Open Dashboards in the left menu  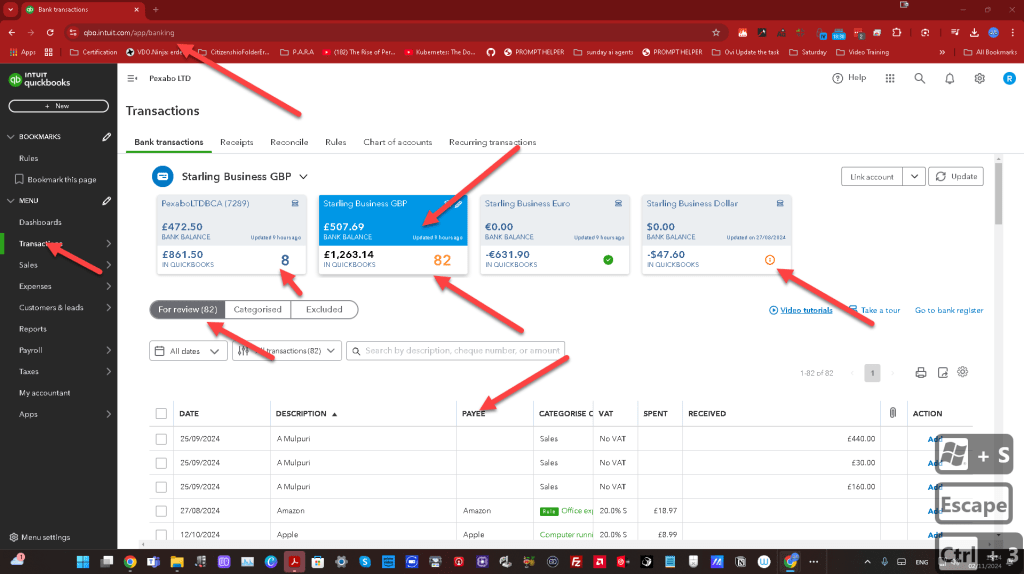pos(40,222)
